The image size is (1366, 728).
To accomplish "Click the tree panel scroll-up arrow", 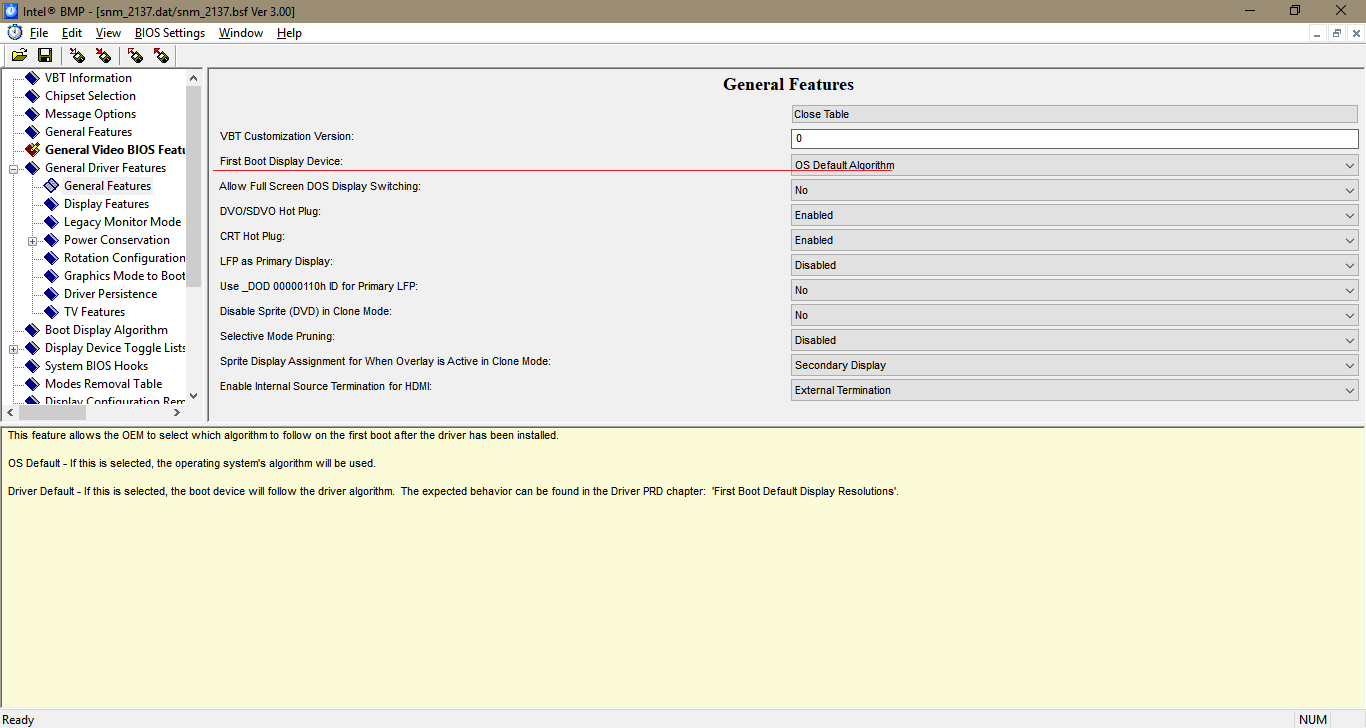I will coord(193,78).
